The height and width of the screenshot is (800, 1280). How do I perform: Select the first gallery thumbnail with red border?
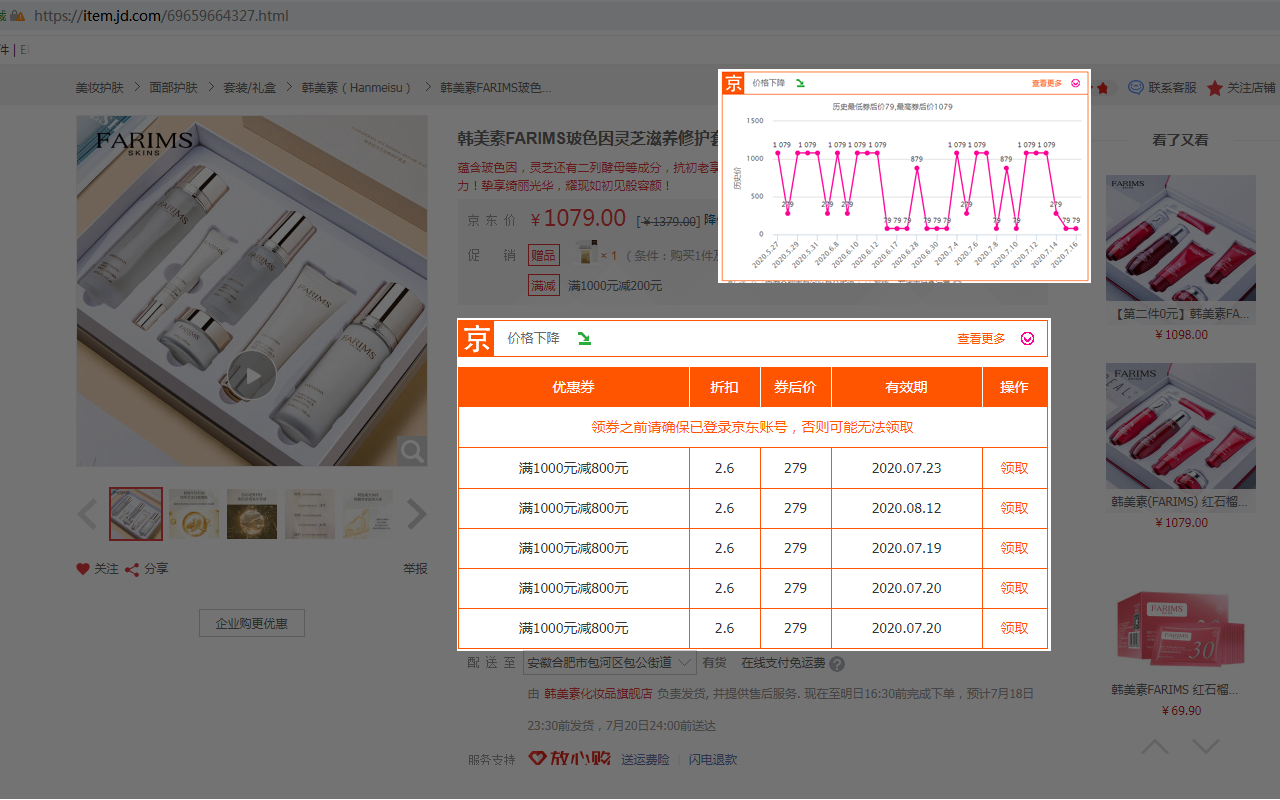136,514
